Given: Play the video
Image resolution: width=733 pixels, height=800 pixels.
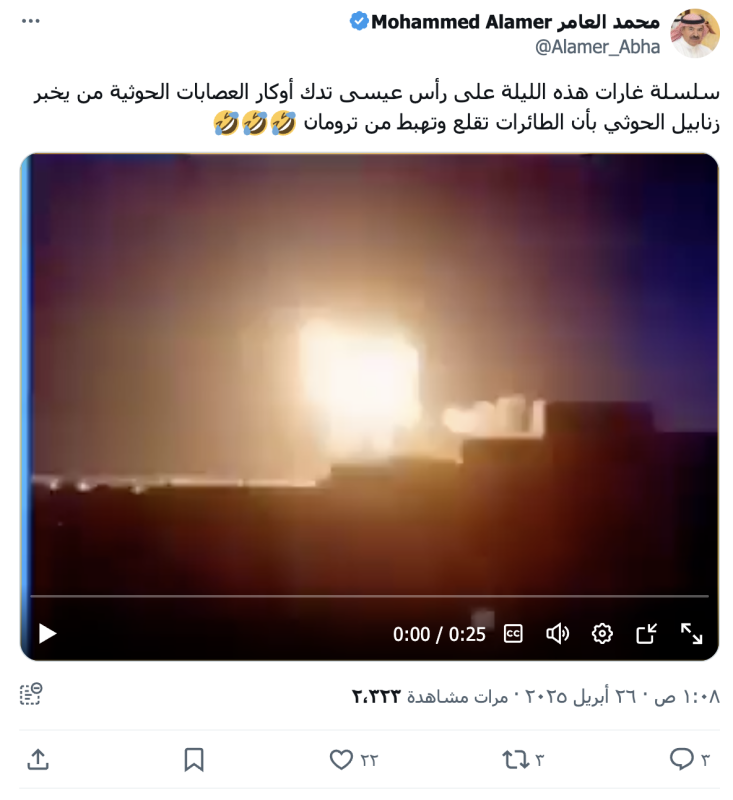Looking at the screenshot, I should coord(47,634).
